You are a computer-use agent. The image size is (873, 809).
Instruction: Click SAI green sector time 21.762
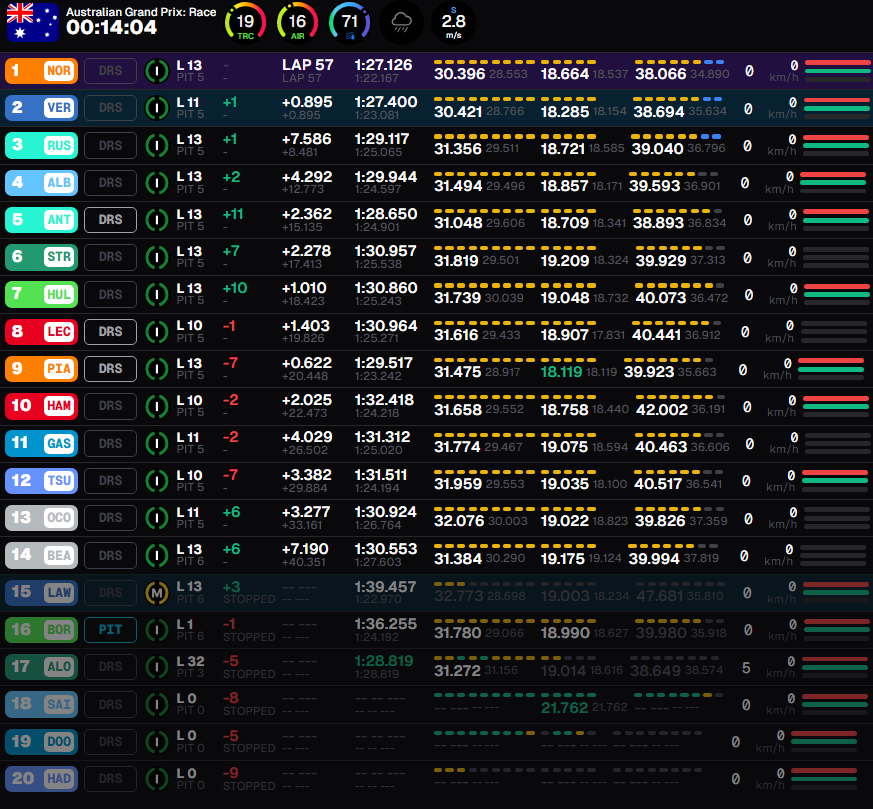tap(564, 708)
